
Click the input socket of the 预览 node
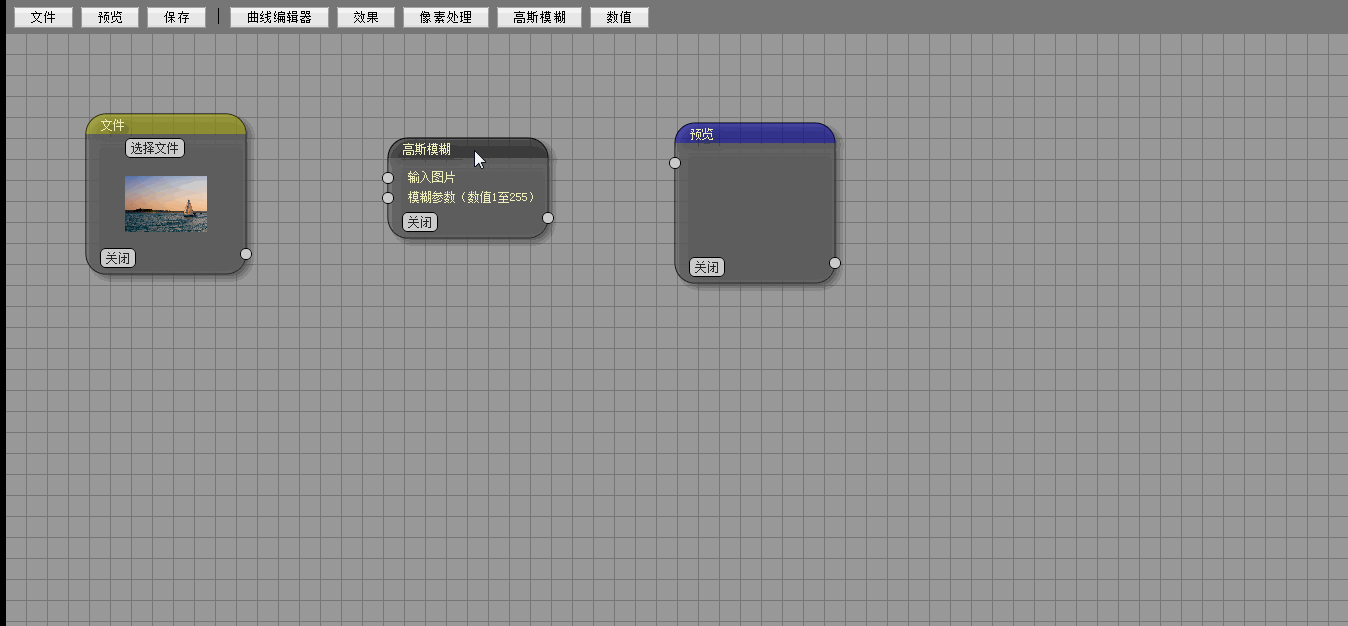(675, 163)
